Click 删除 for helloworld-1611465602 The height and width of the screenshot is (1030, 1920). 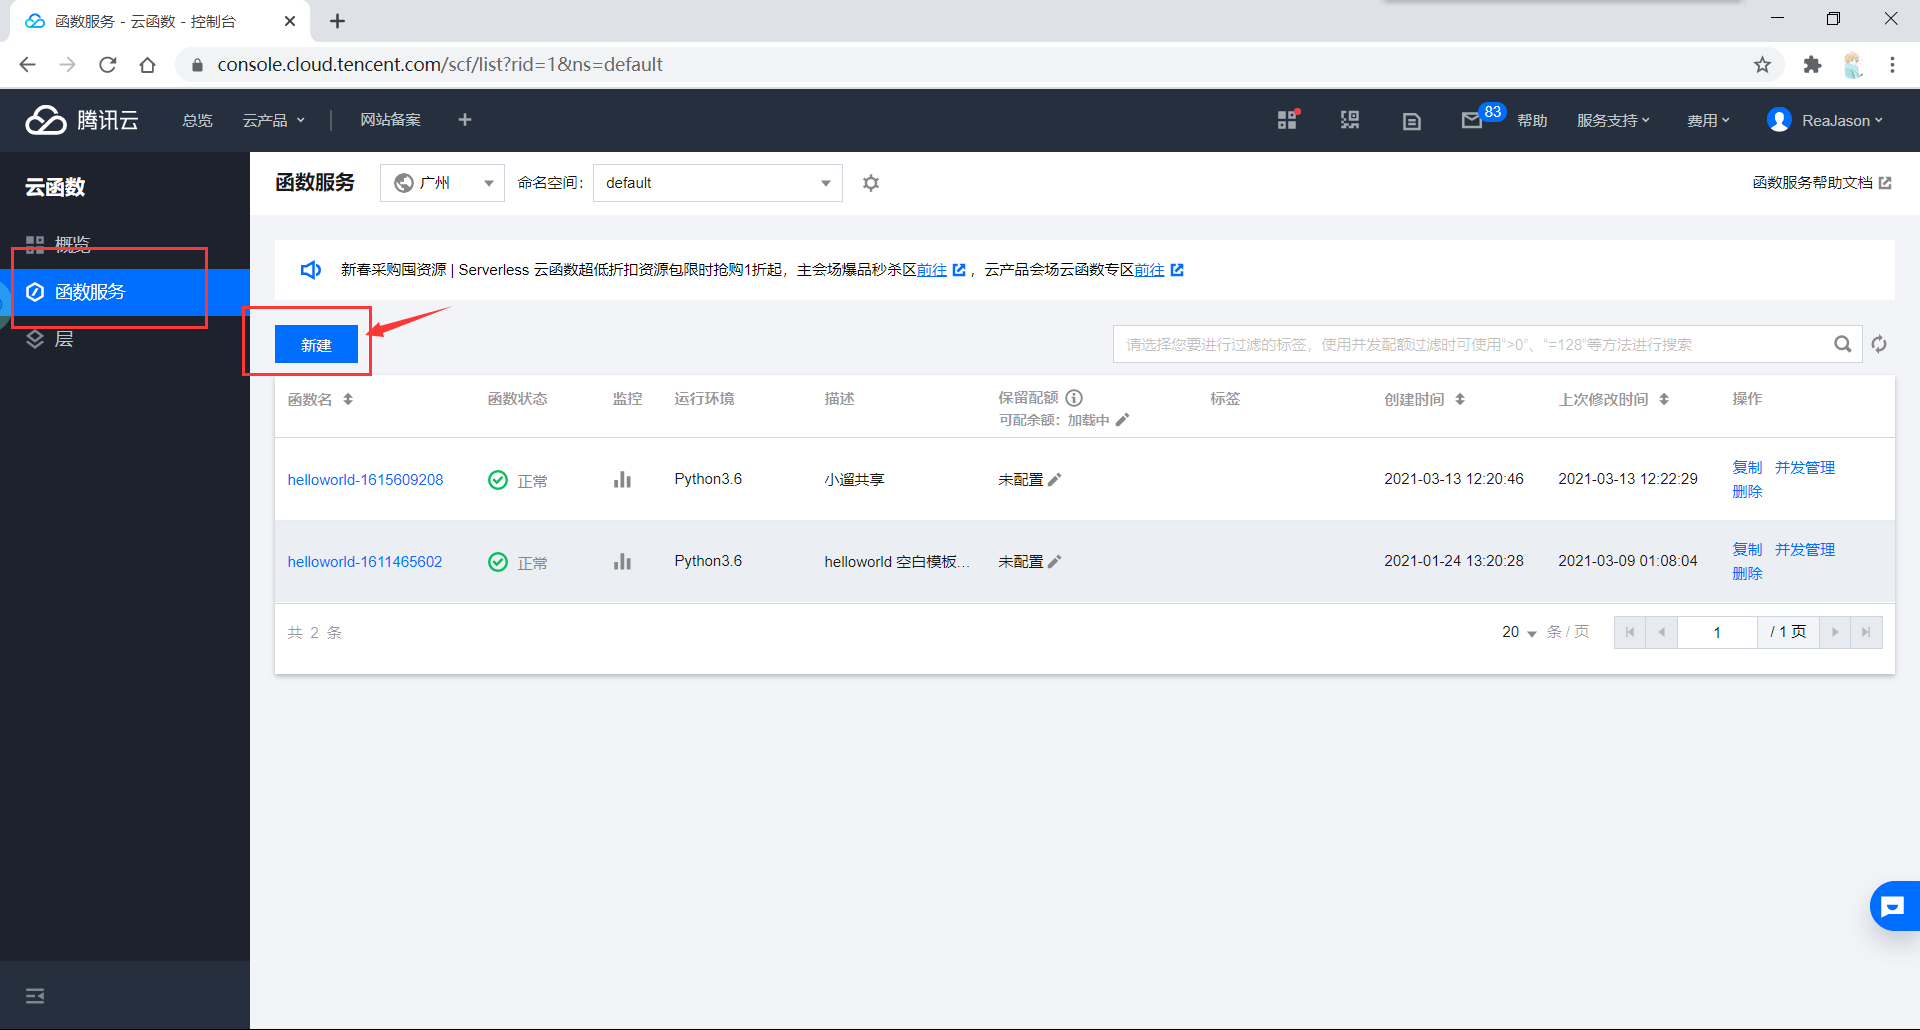click(1747, 574)
